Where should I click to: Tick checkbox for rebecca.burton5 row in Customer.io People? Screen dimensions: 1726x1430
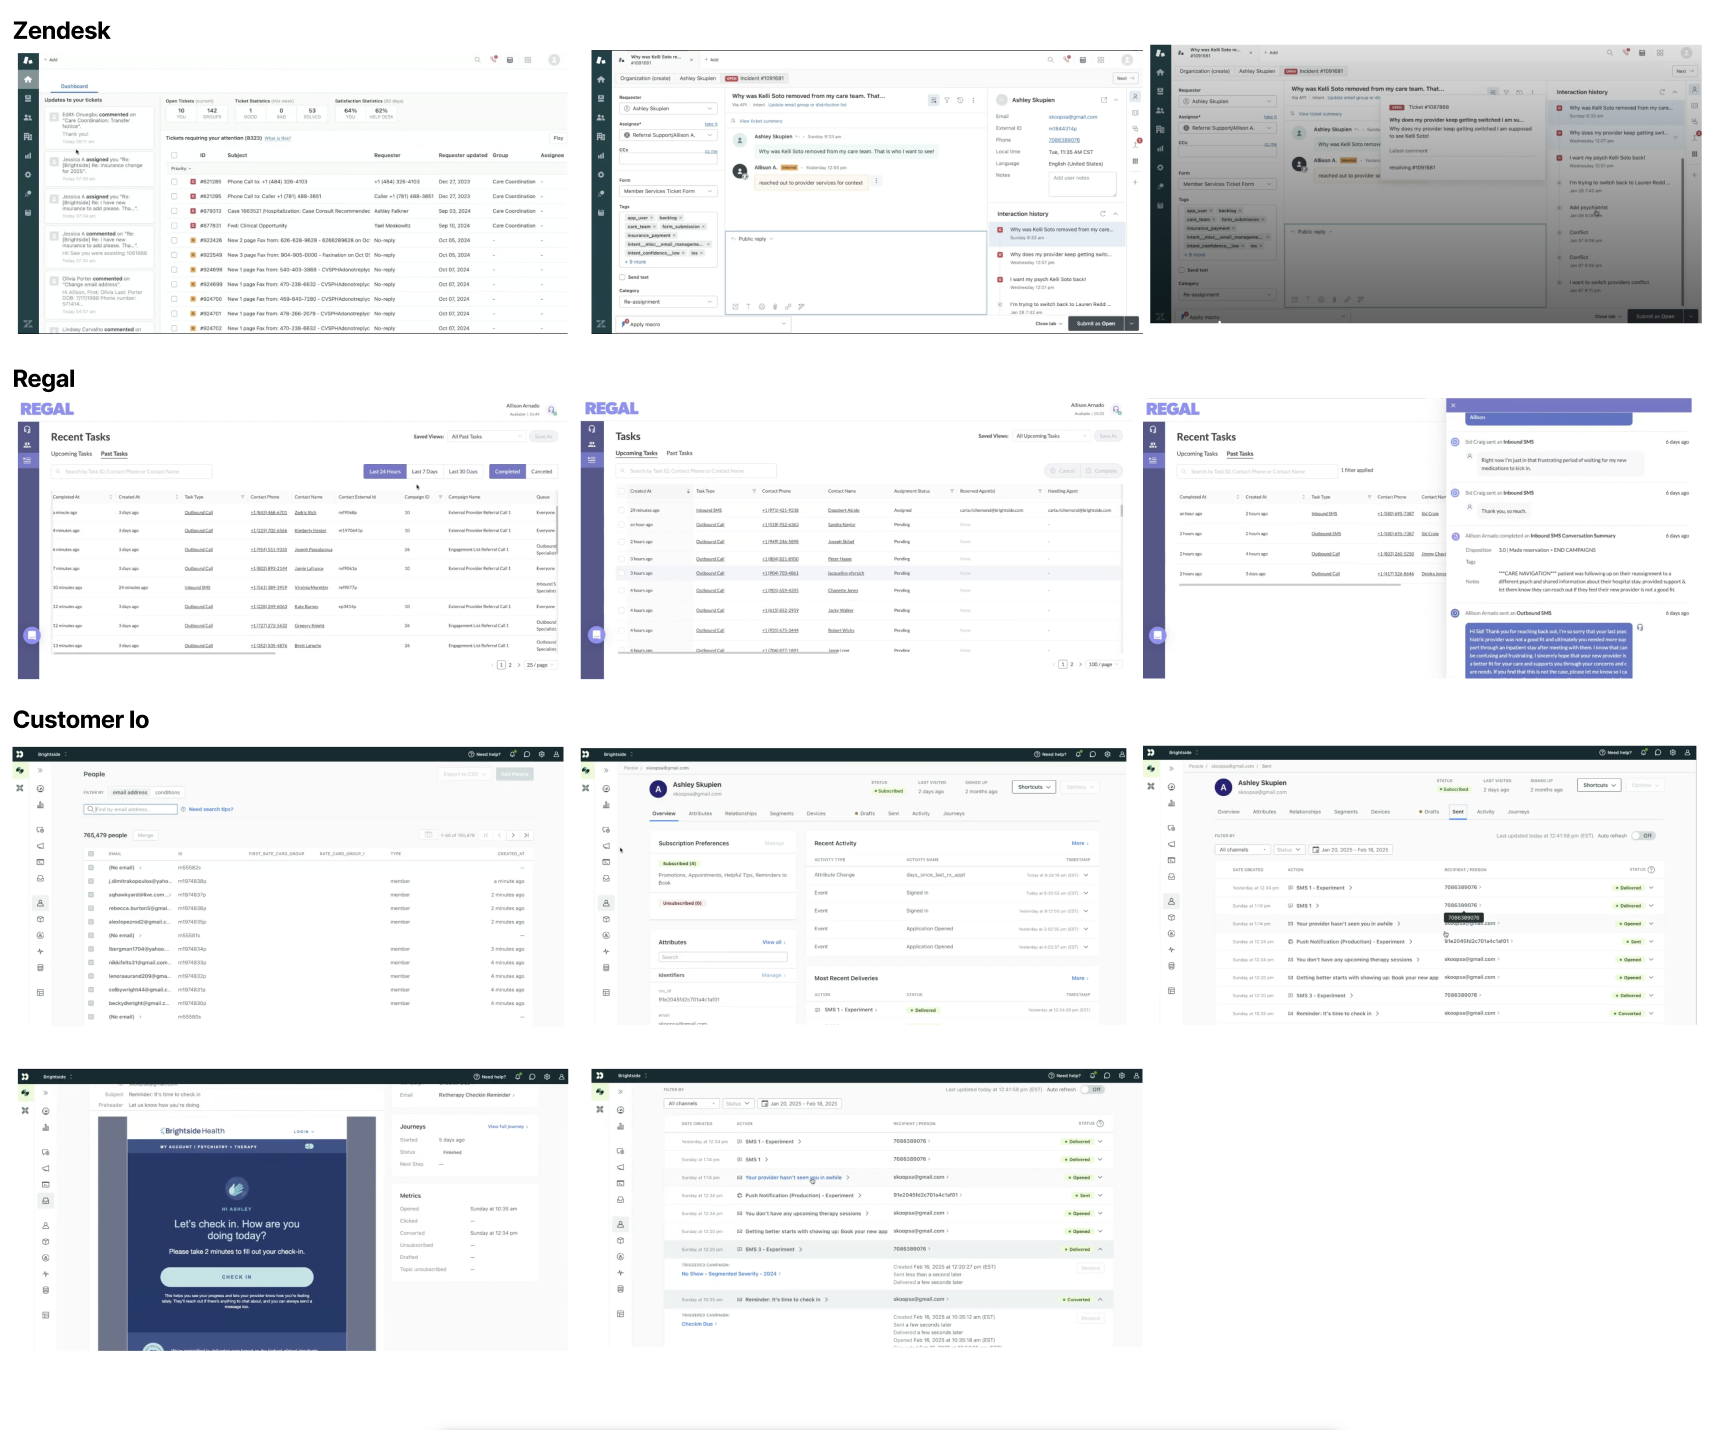[x=91, y=908]
